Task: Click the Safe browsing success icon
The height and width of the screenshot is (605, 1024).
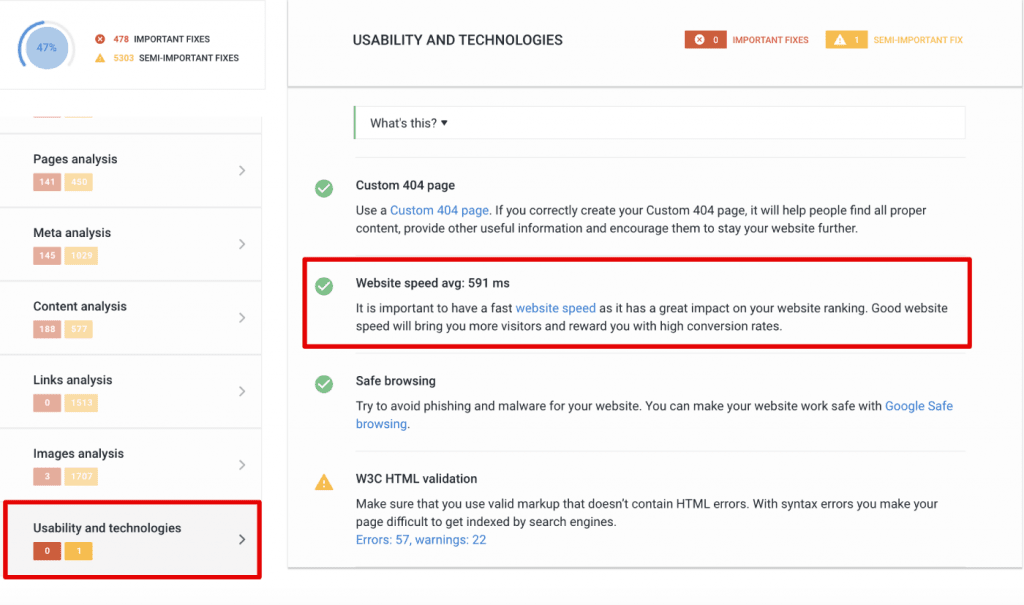Action: 324,383
